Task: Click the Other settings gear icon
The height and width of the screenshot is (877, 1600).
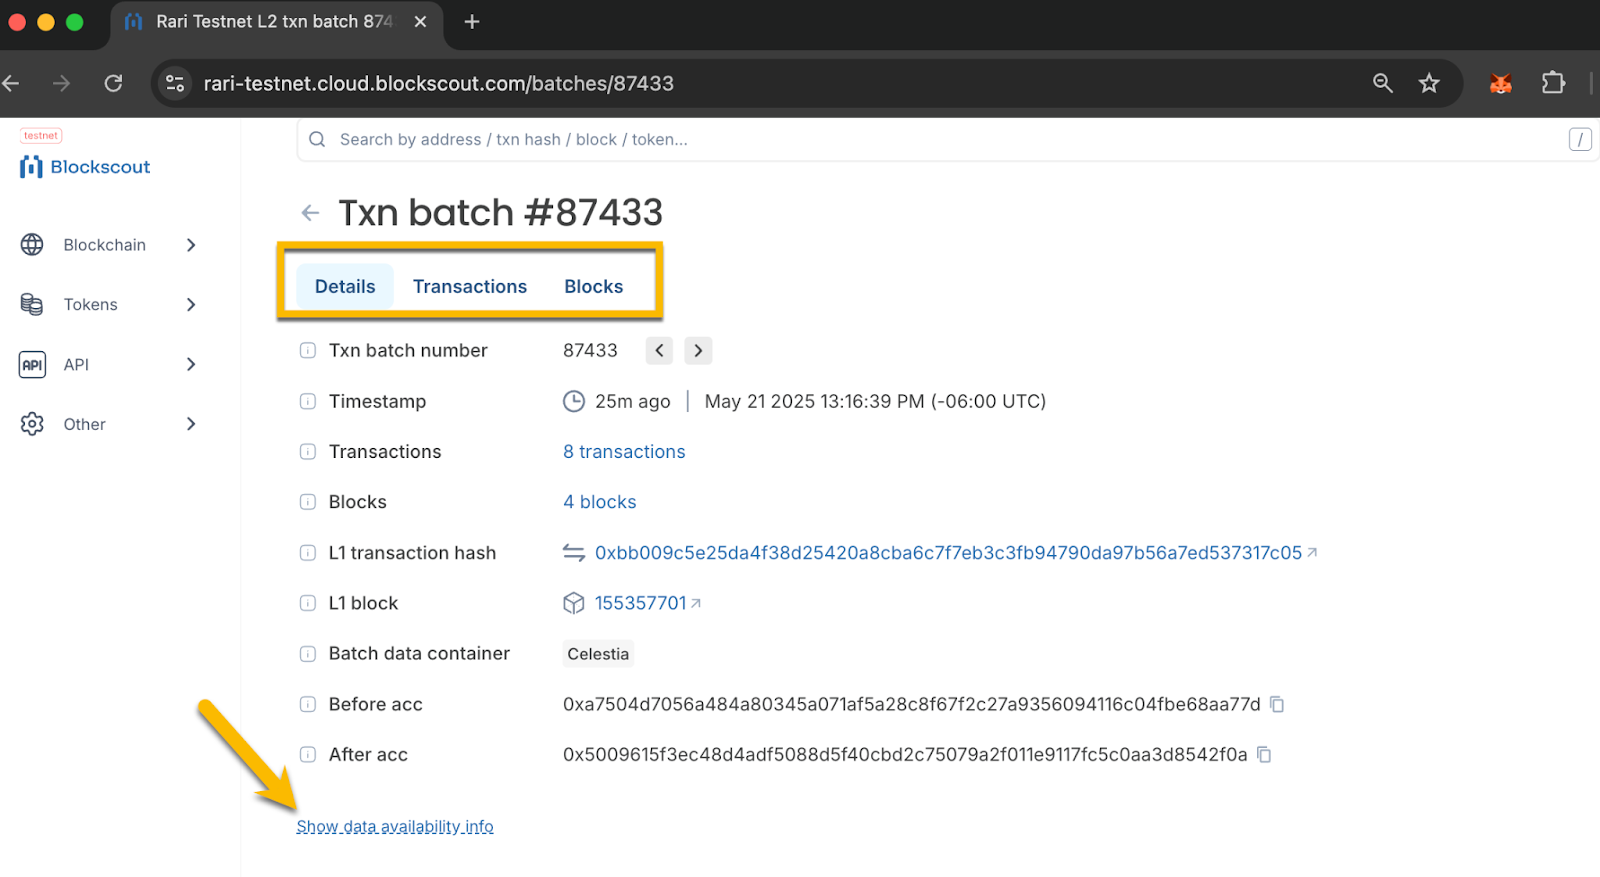Action: pyautogui.click(x=32, y=424)
